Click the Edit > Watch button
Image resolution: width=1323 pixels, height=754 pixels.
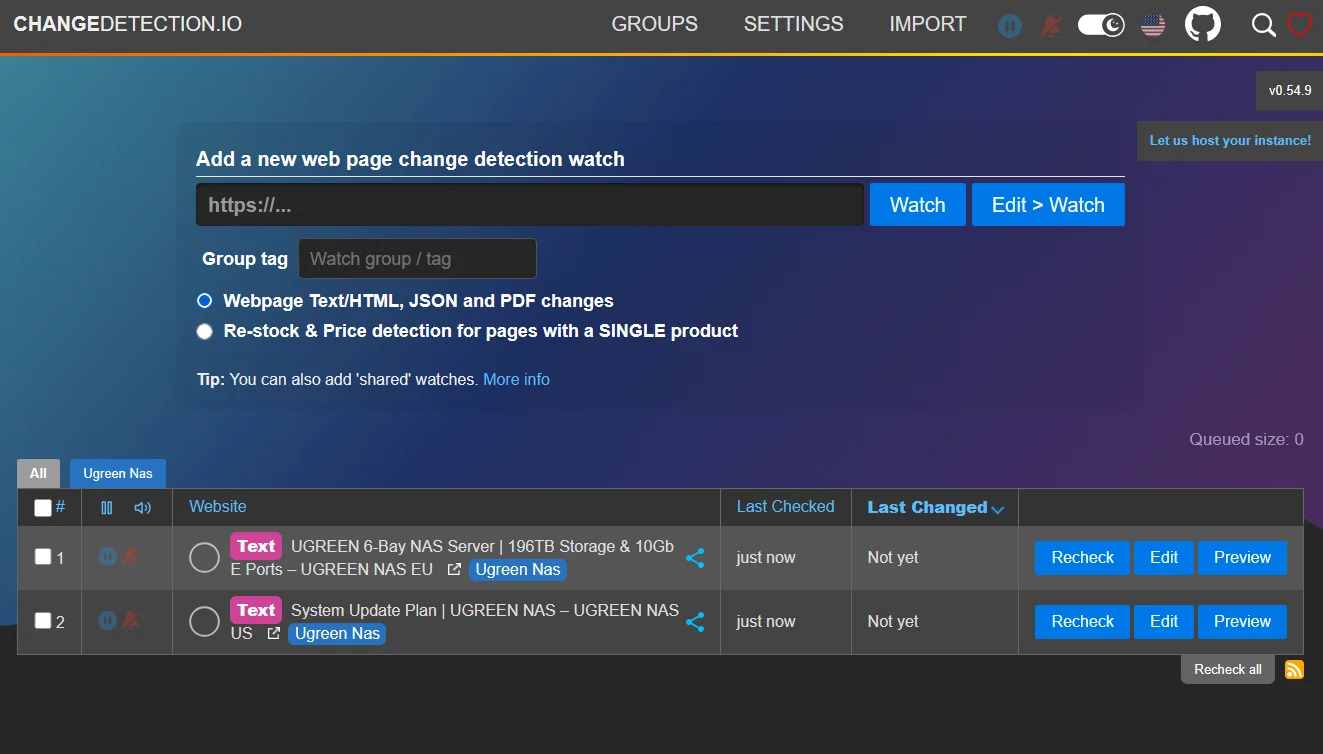1048,205
